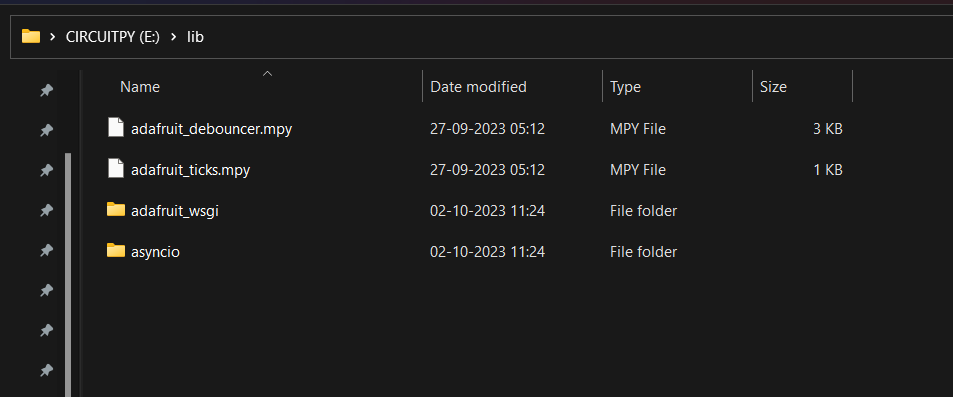953x397 pixels.
Task: Select the adafruit_wsgi folder icon
Action: click(115, 210)
